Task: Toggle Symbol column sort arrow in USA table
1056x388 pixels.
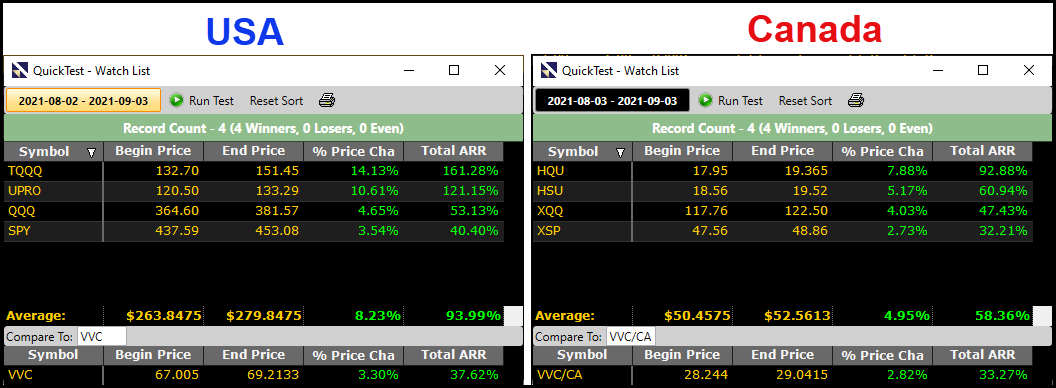Action: tap(92, 153)
